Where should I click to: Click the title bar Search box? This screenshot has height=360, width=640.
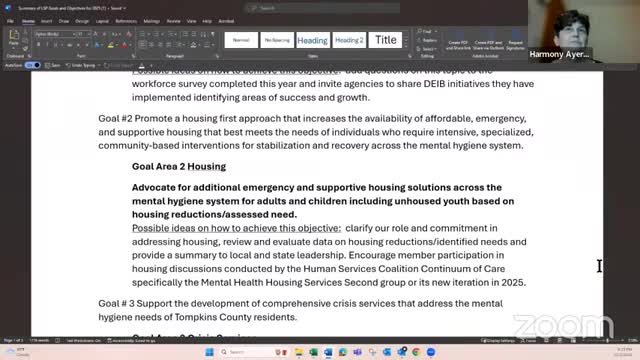tap(322, 8)
